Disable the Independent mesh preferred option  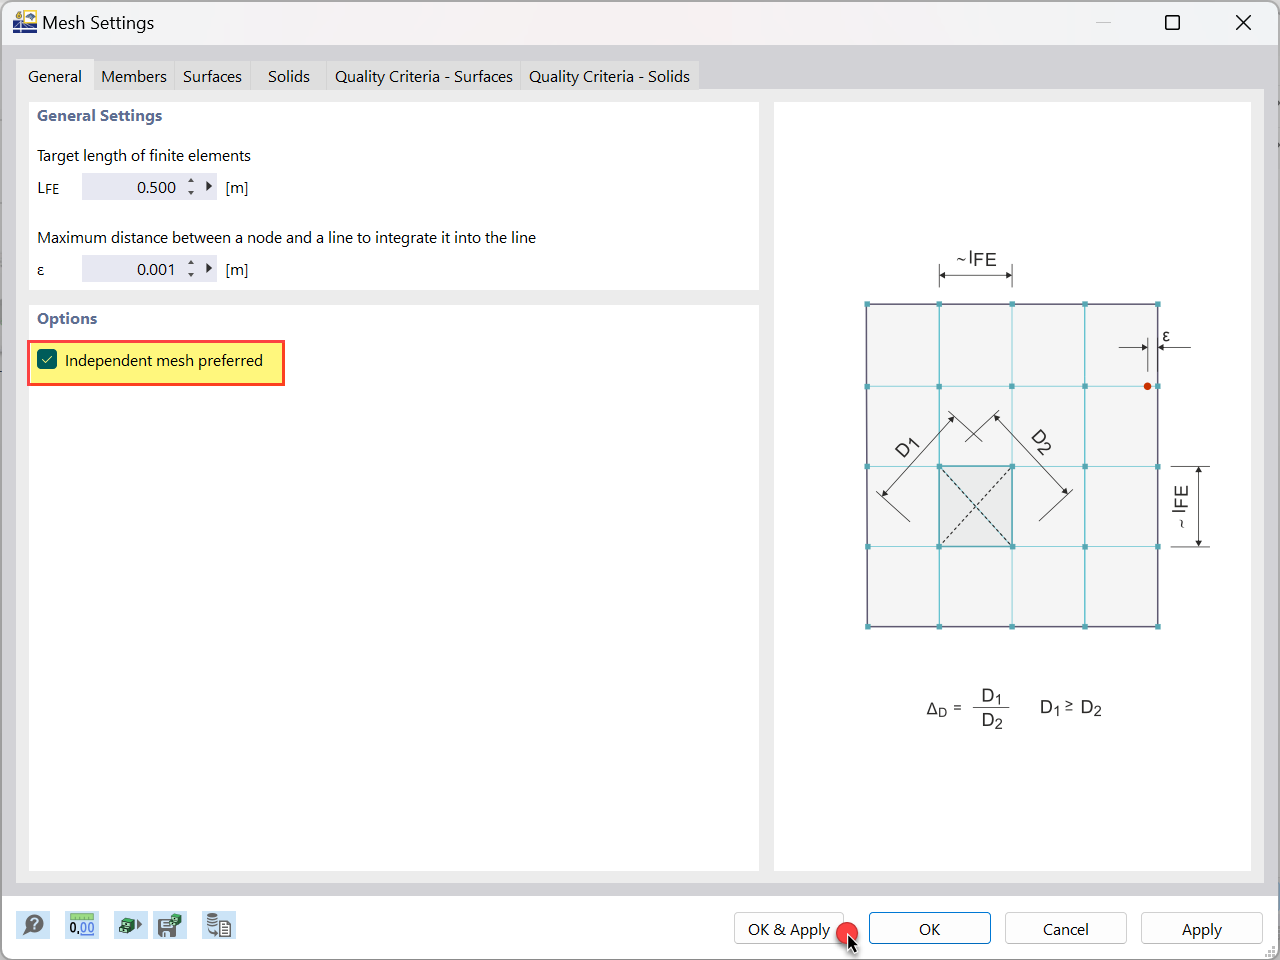[46, 359]
